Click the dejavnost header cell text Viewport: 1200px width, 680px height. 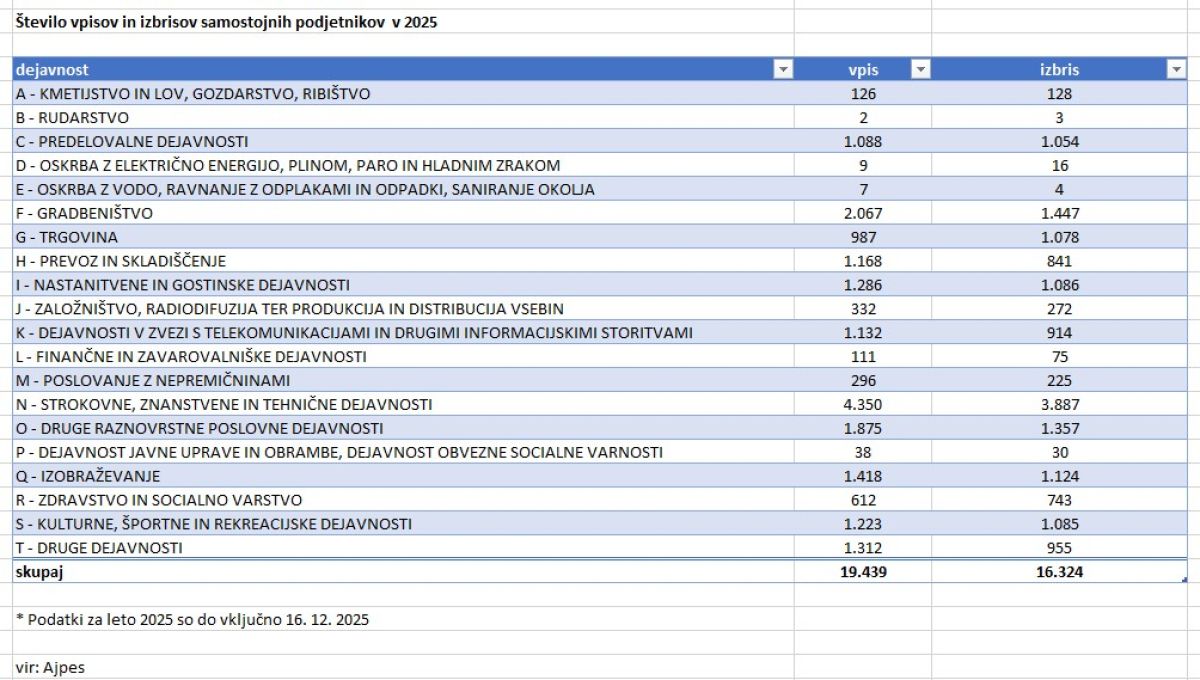pyautogui.click(x=53, y=70)
